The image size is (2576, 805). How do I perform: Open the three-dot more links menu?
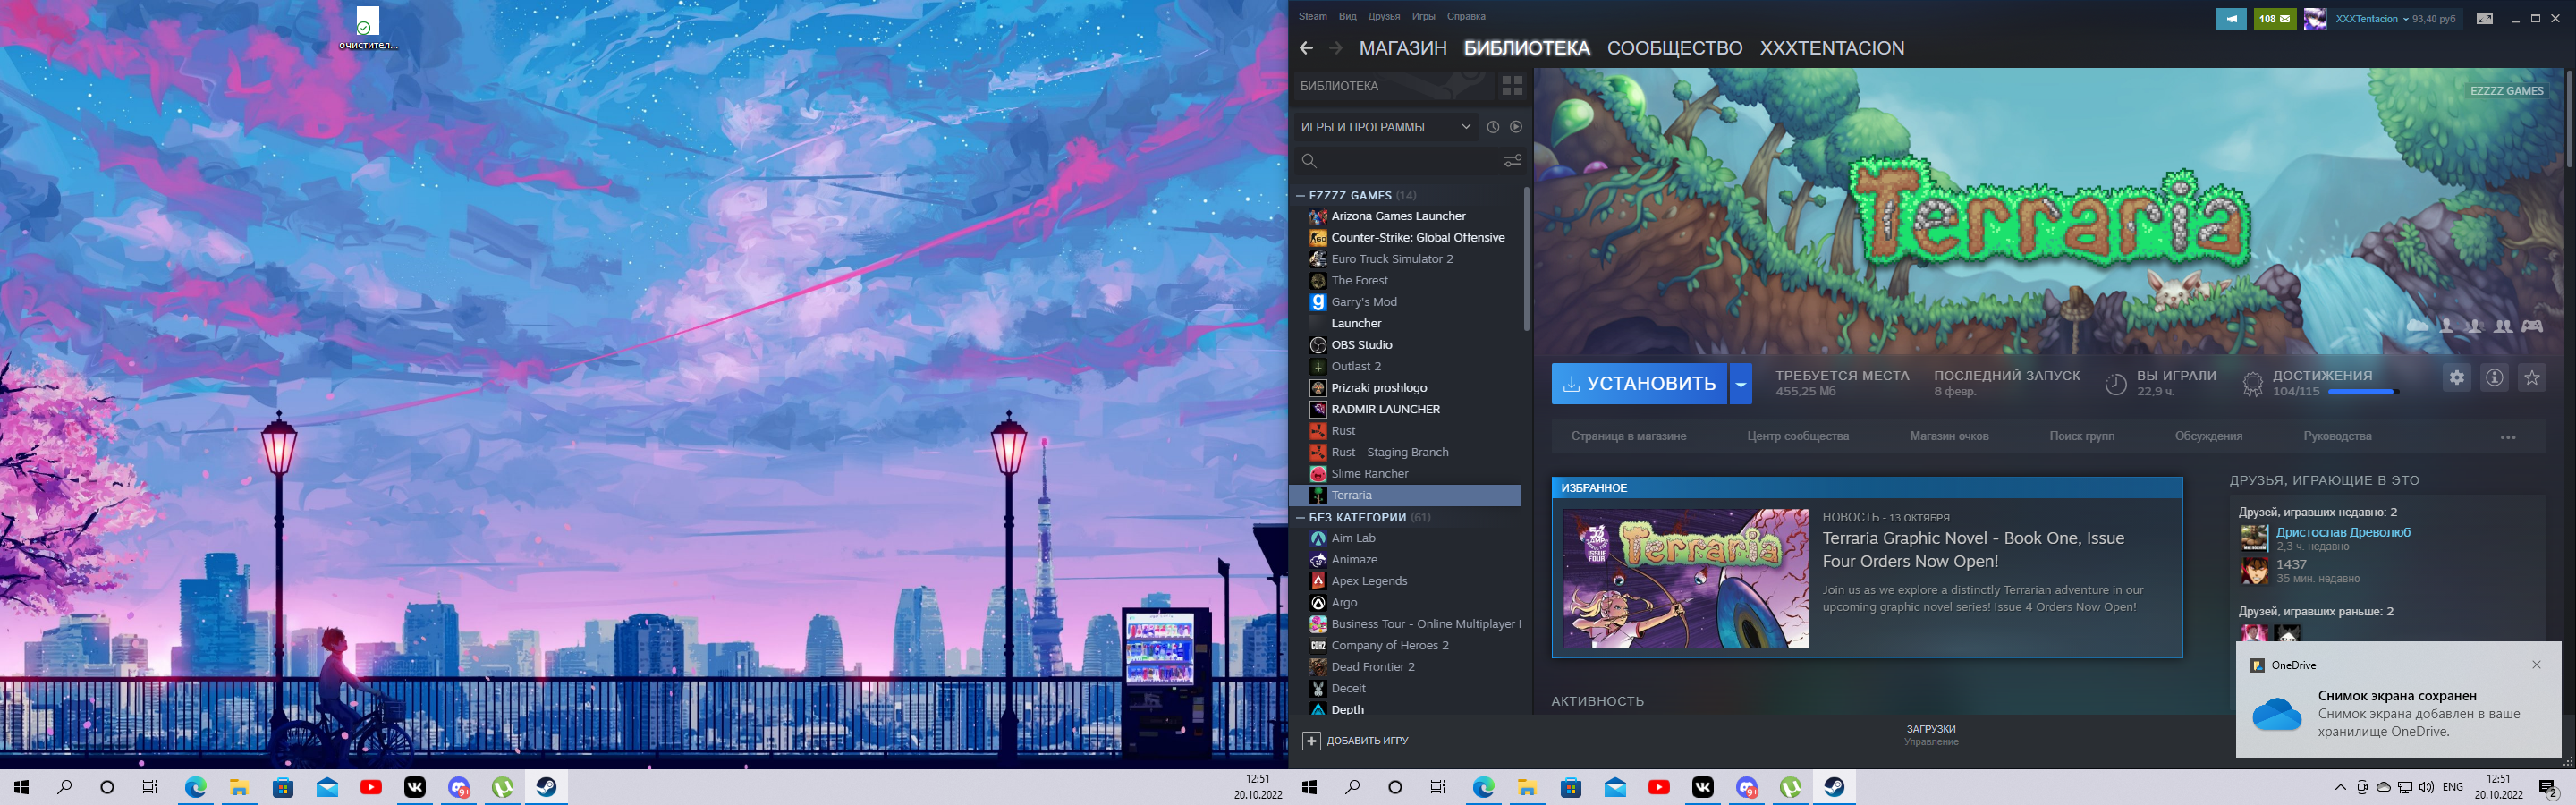click(x=2508, y=437)
